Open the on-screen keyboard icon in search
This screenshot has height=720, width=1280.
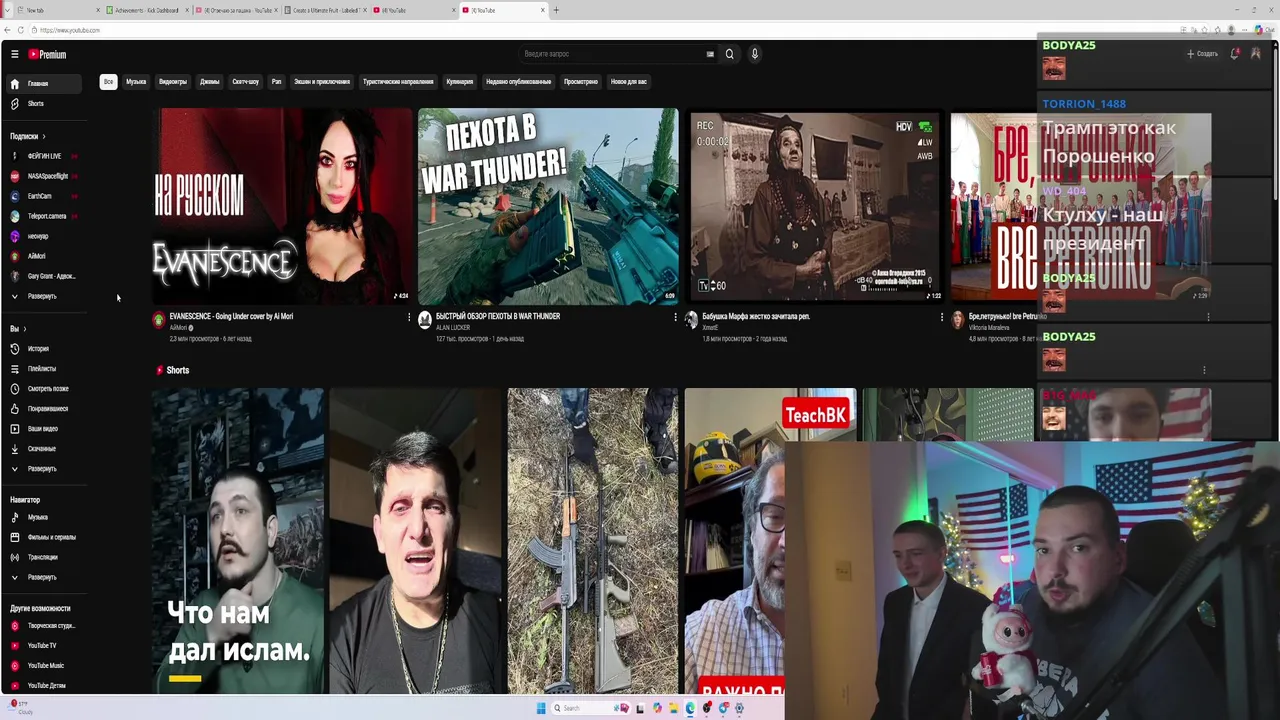(x=710, y=54)
